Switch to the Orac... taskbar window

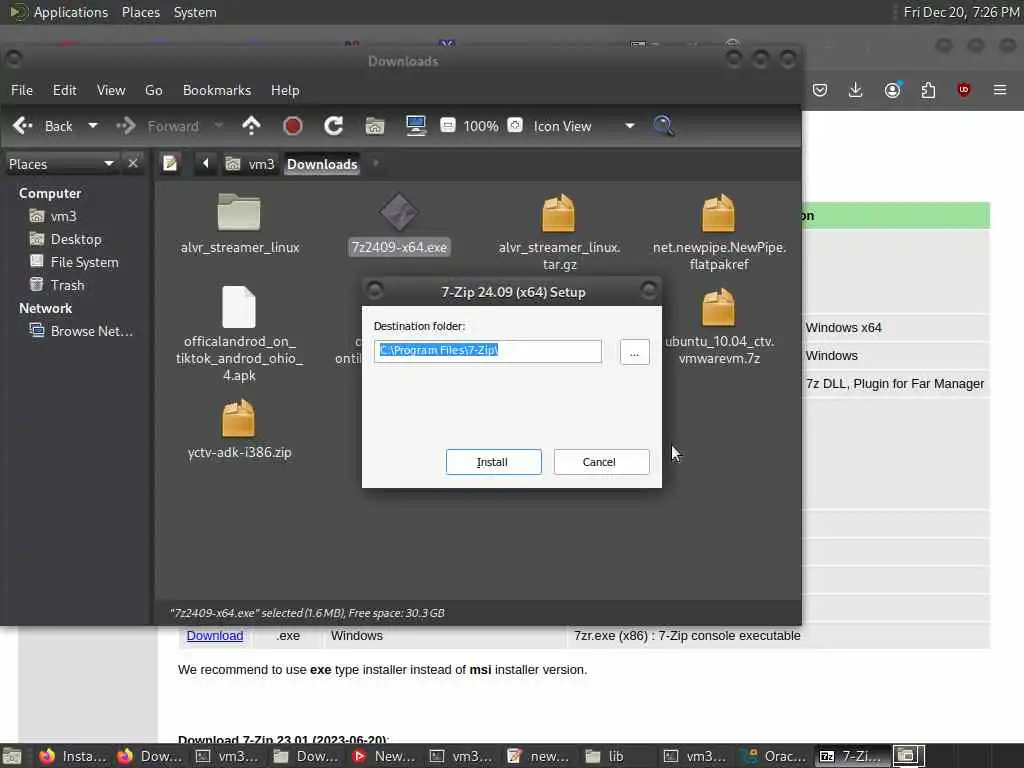[775, 756]
